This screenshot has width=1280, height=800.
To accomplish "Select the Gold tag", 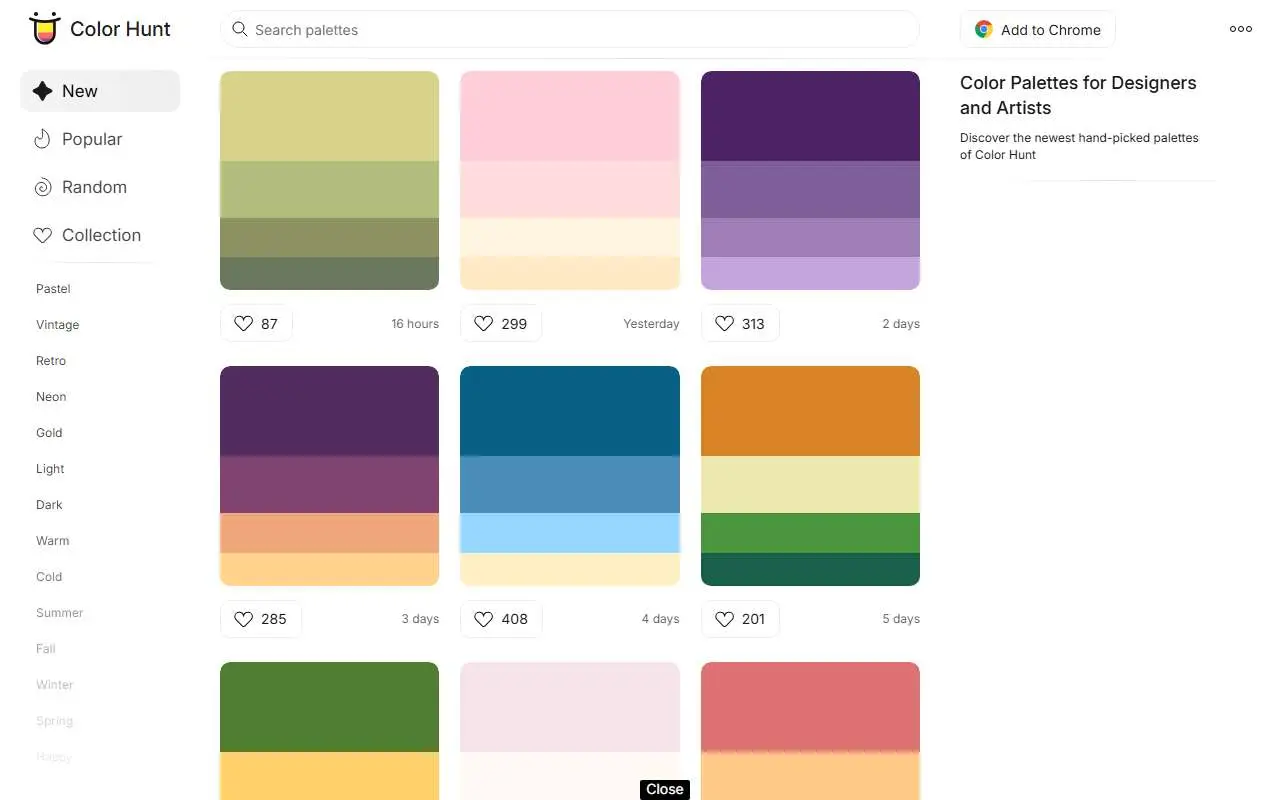I will (x=49, y=433).
